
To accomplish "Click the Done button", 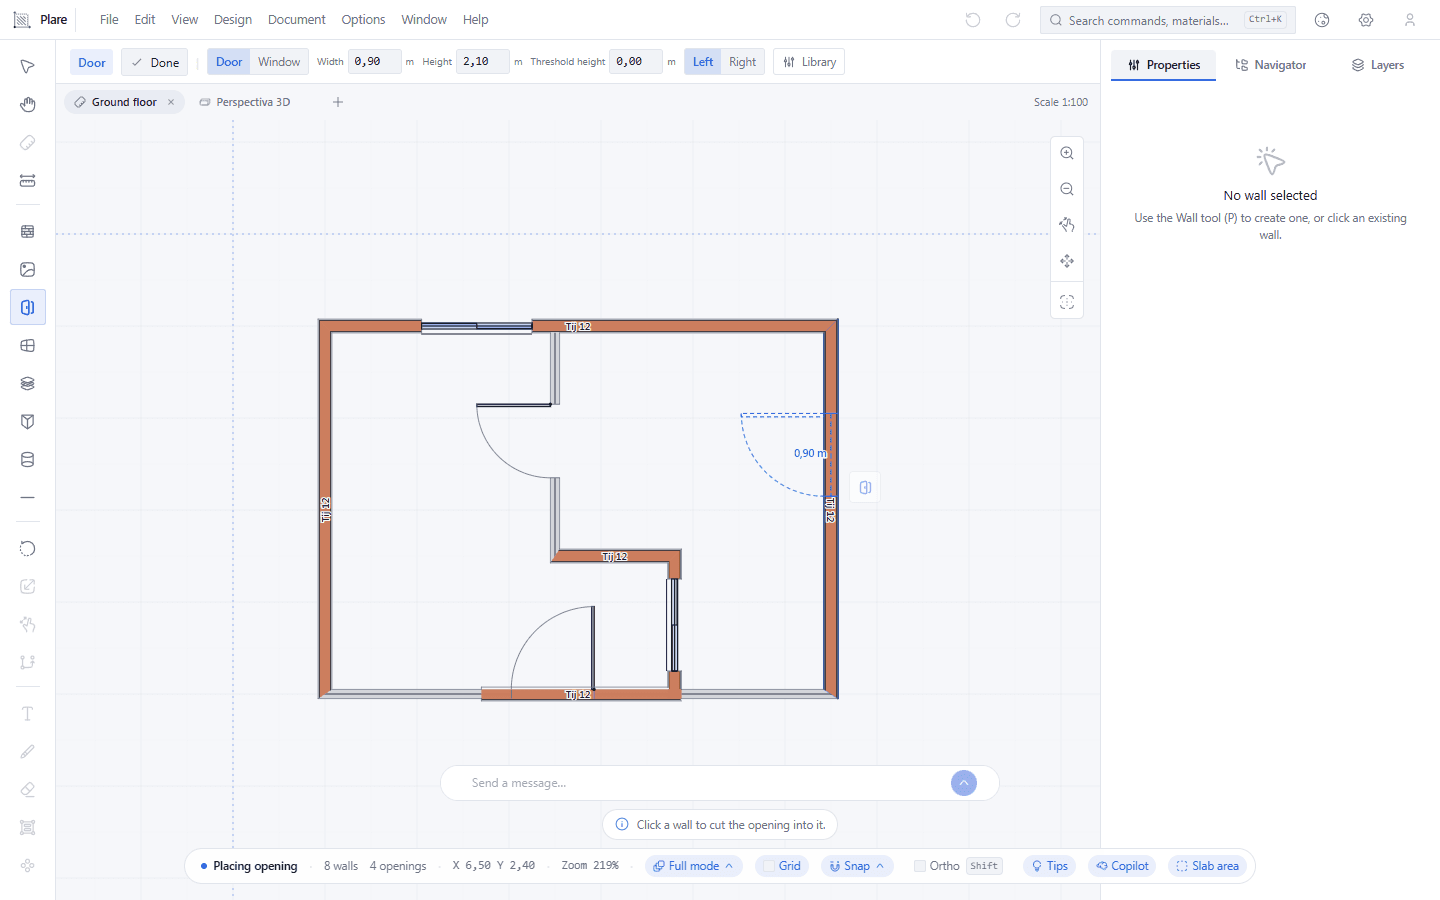I will point(155,62).
